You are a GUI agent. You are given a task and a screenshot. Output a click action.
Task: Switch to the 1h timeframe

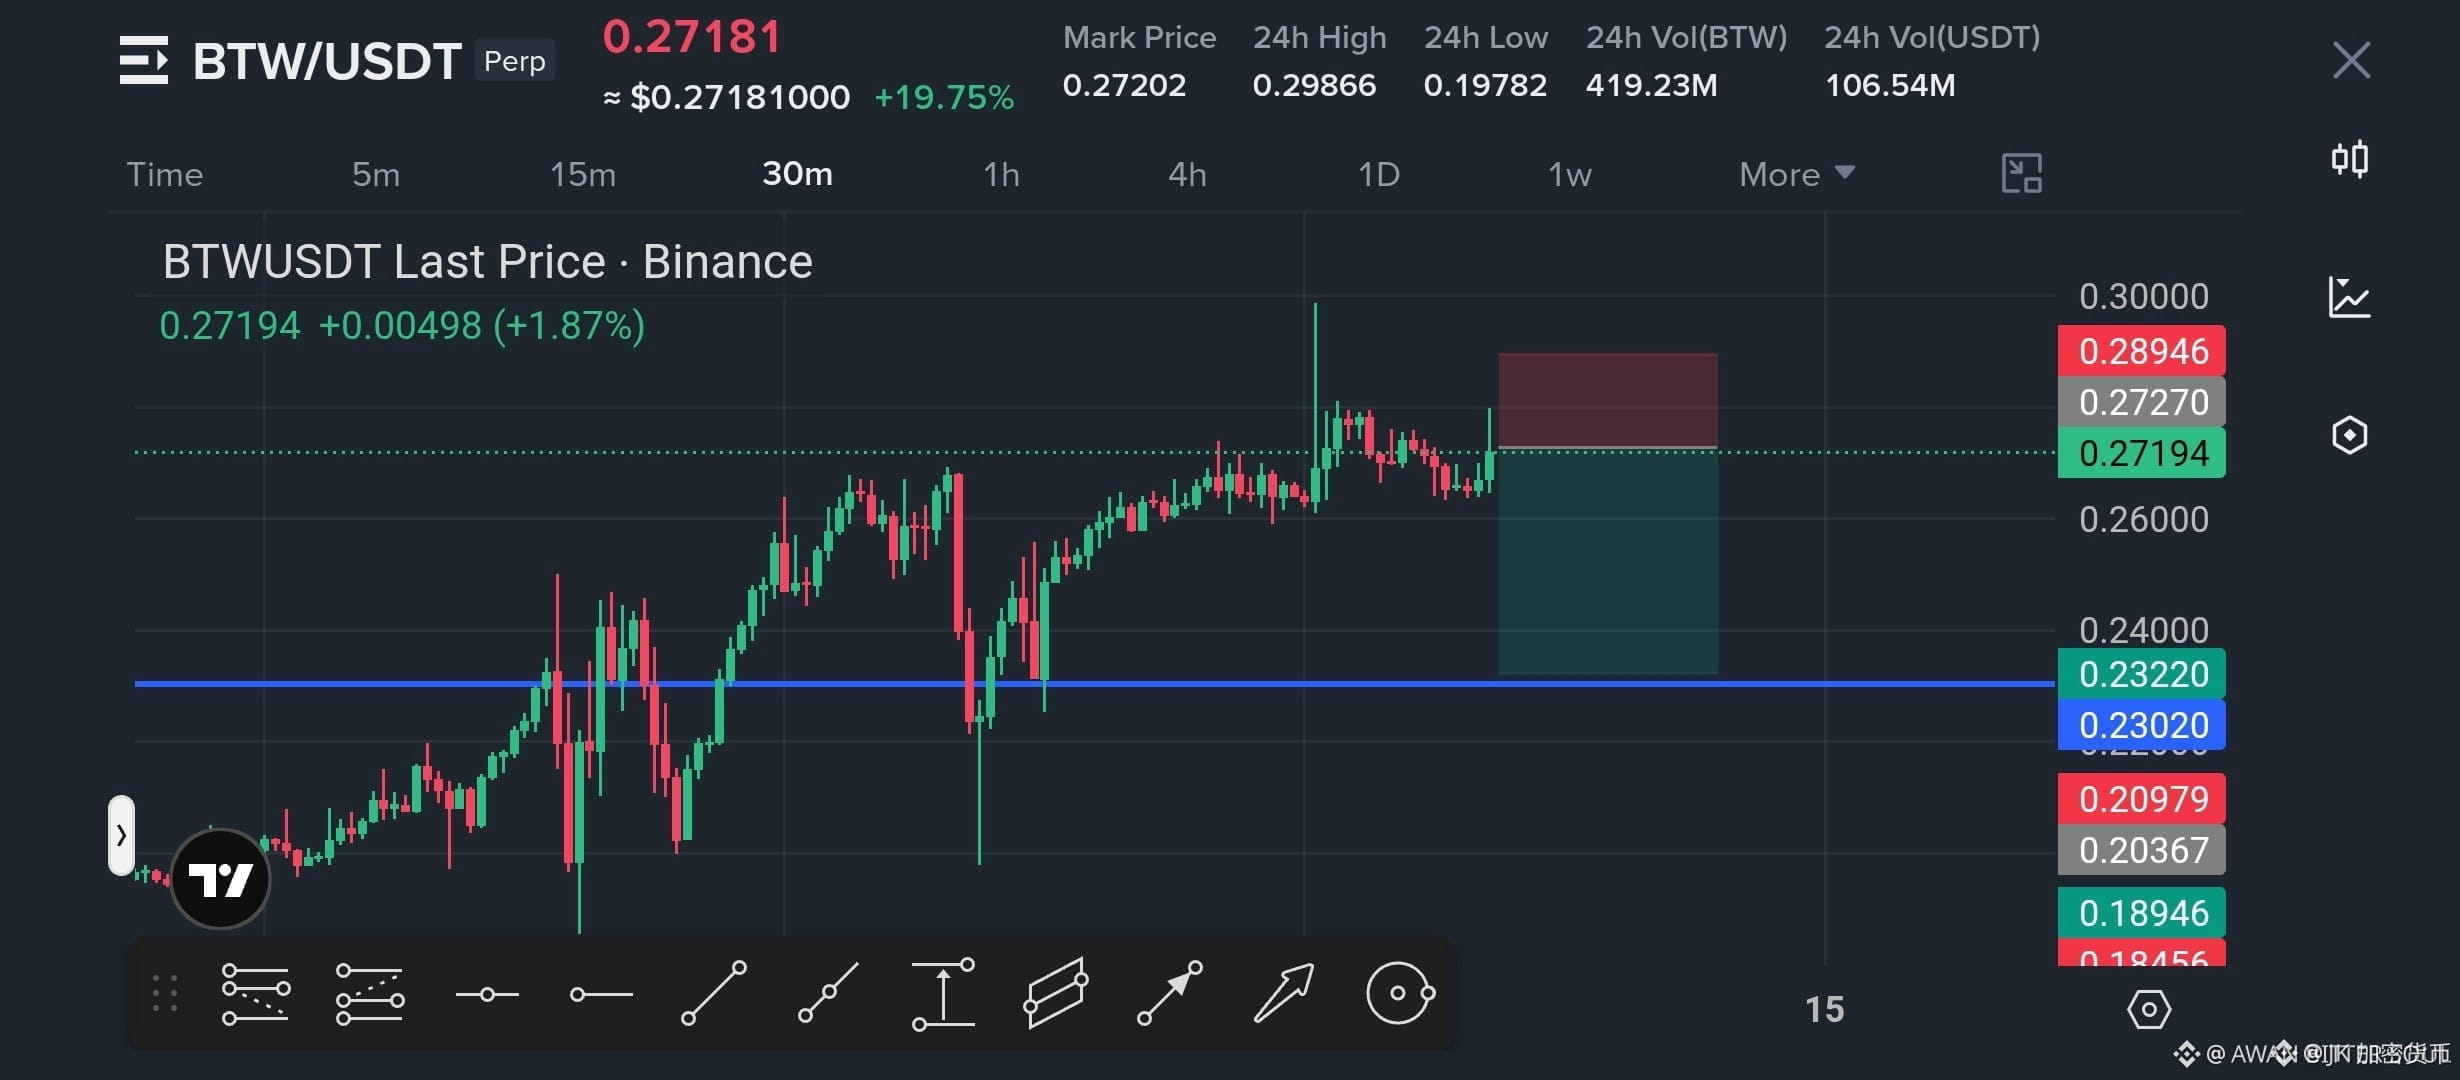[x=1001, y=174]
